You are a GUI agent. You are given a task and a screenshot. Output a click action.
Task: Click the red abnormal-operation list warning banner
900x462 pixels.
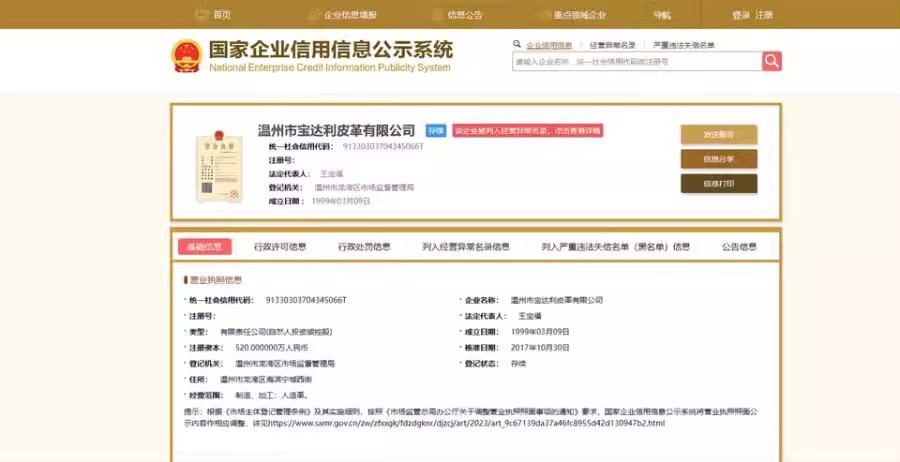527,131
